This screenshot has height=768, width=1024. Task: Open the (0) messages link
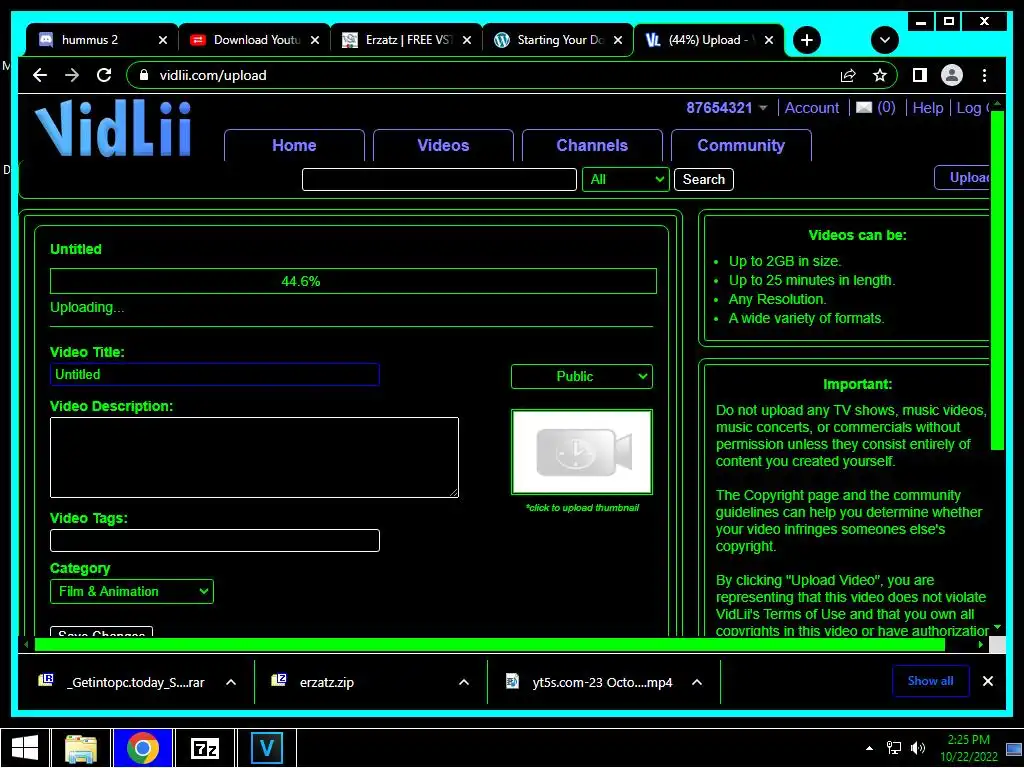886,107
